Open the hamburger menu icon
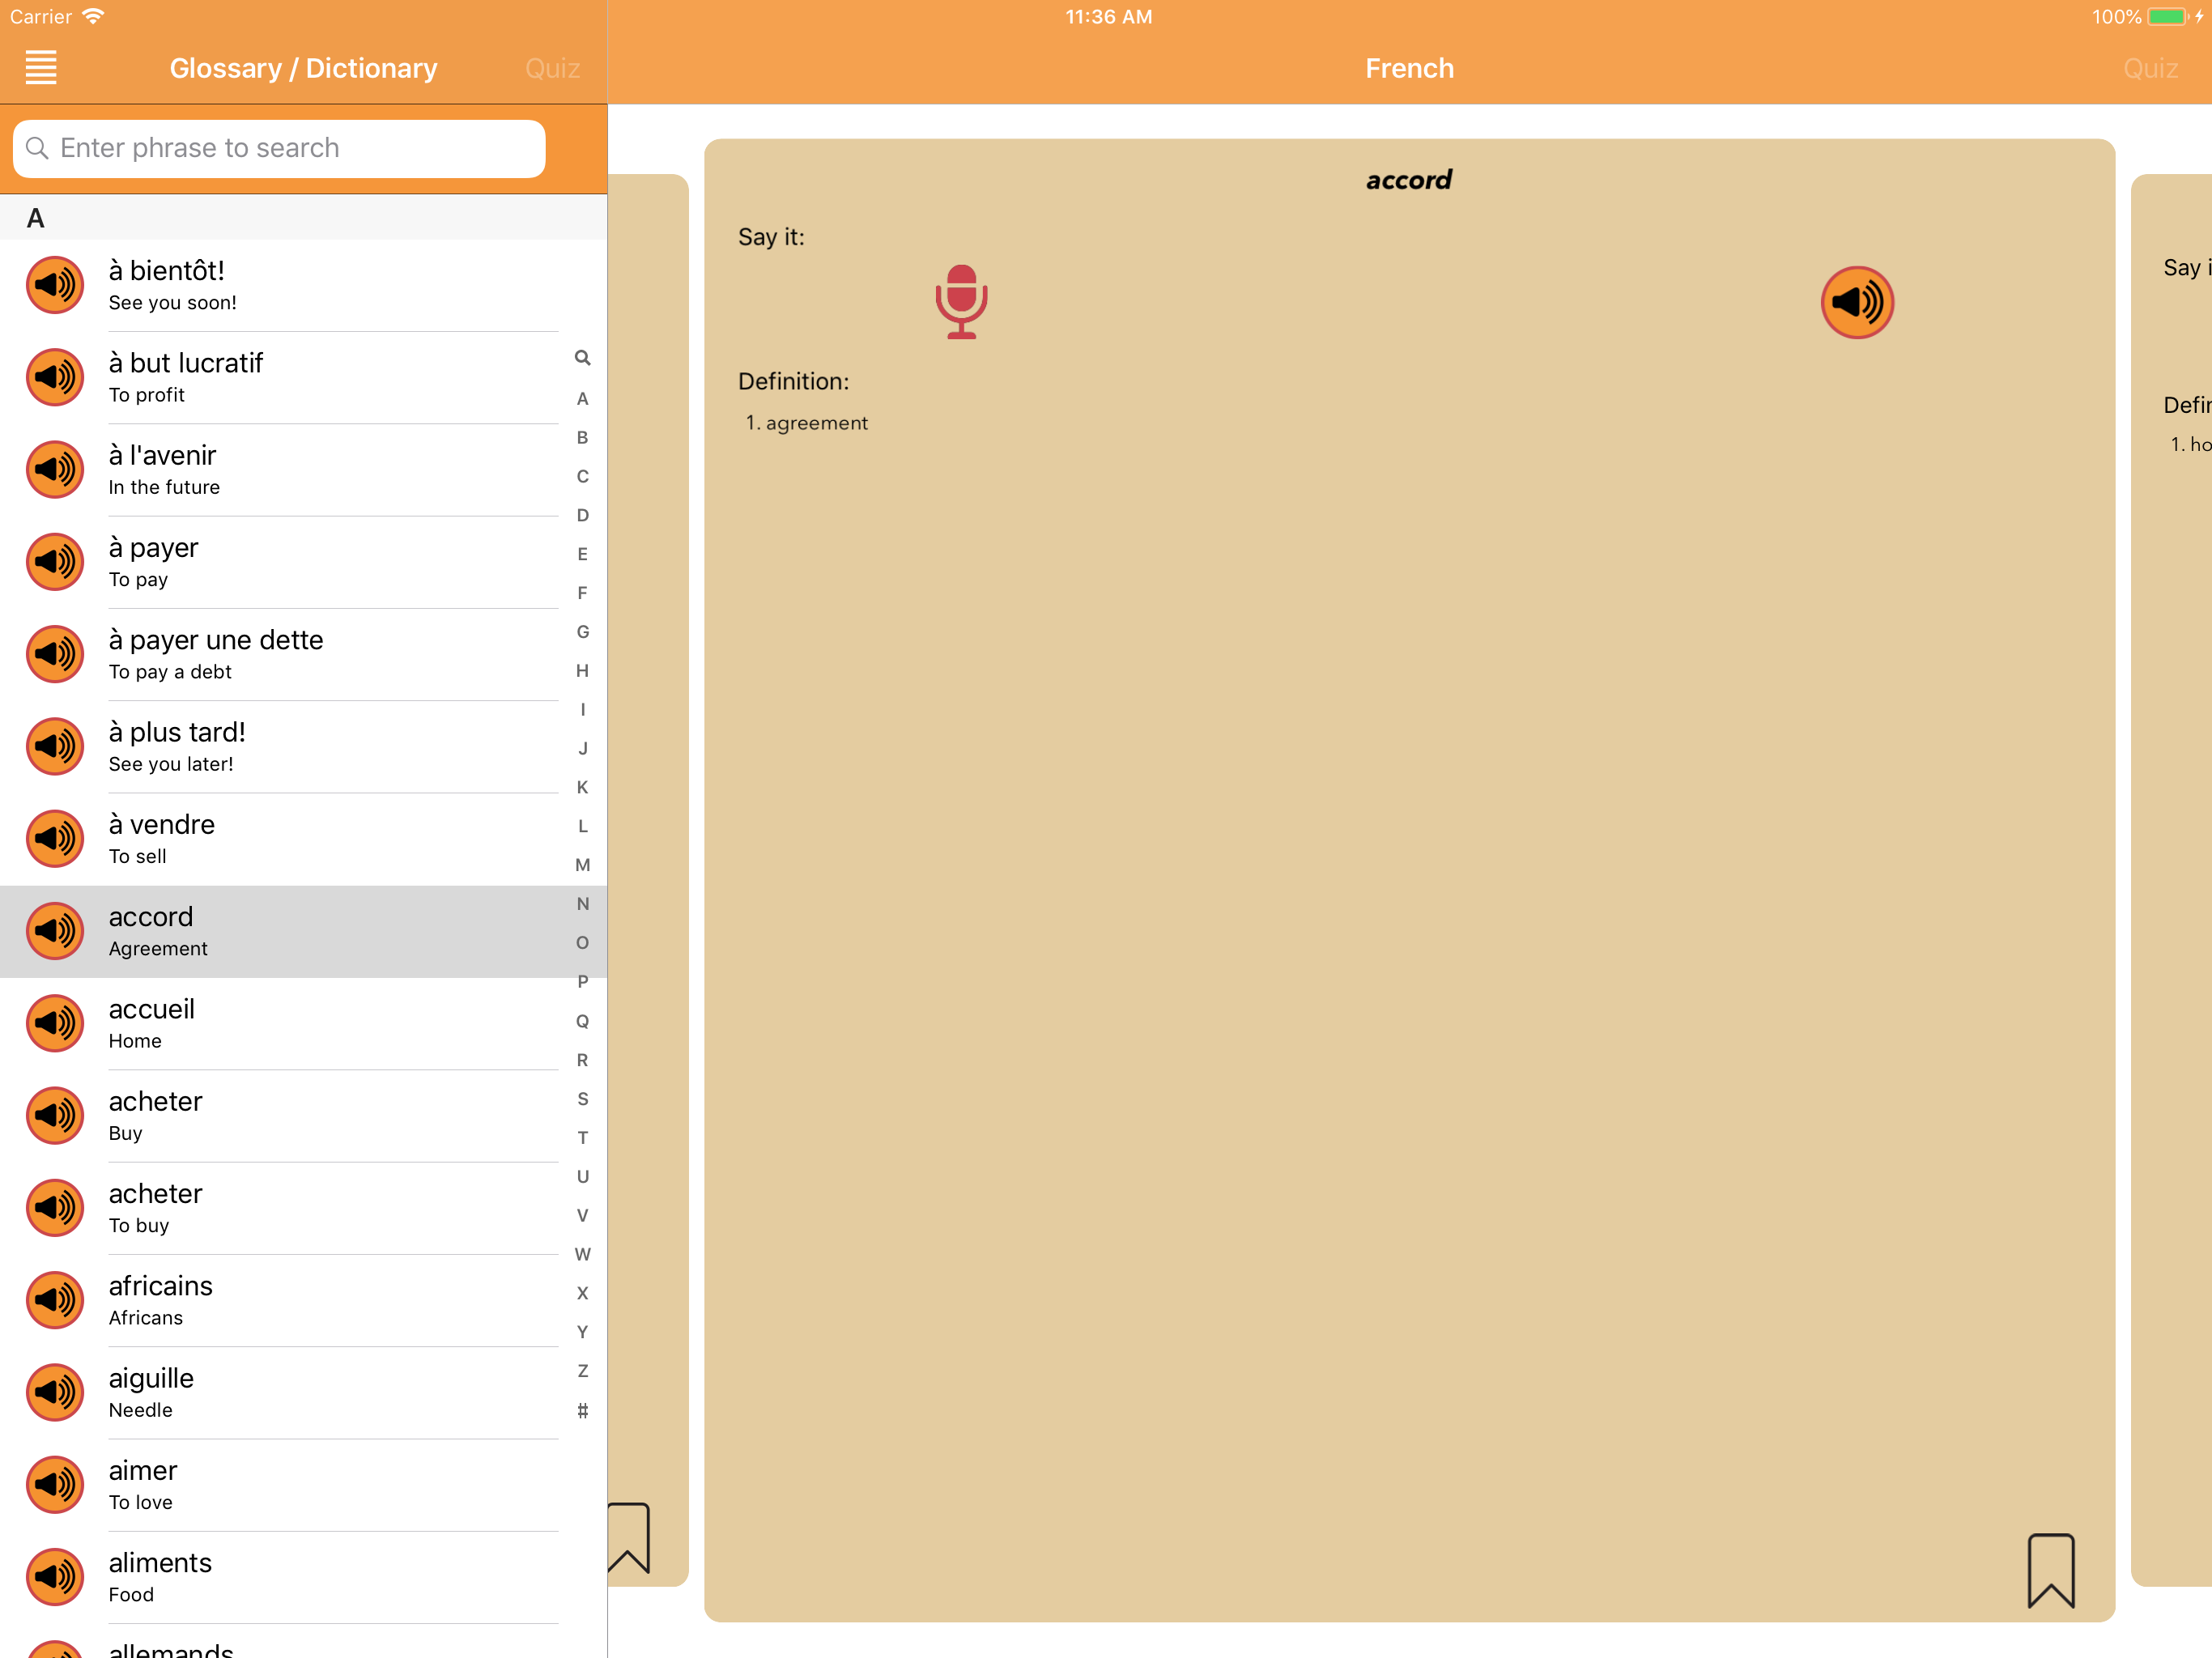The width and height of the screenshot is (2212, 1658). 41,68
